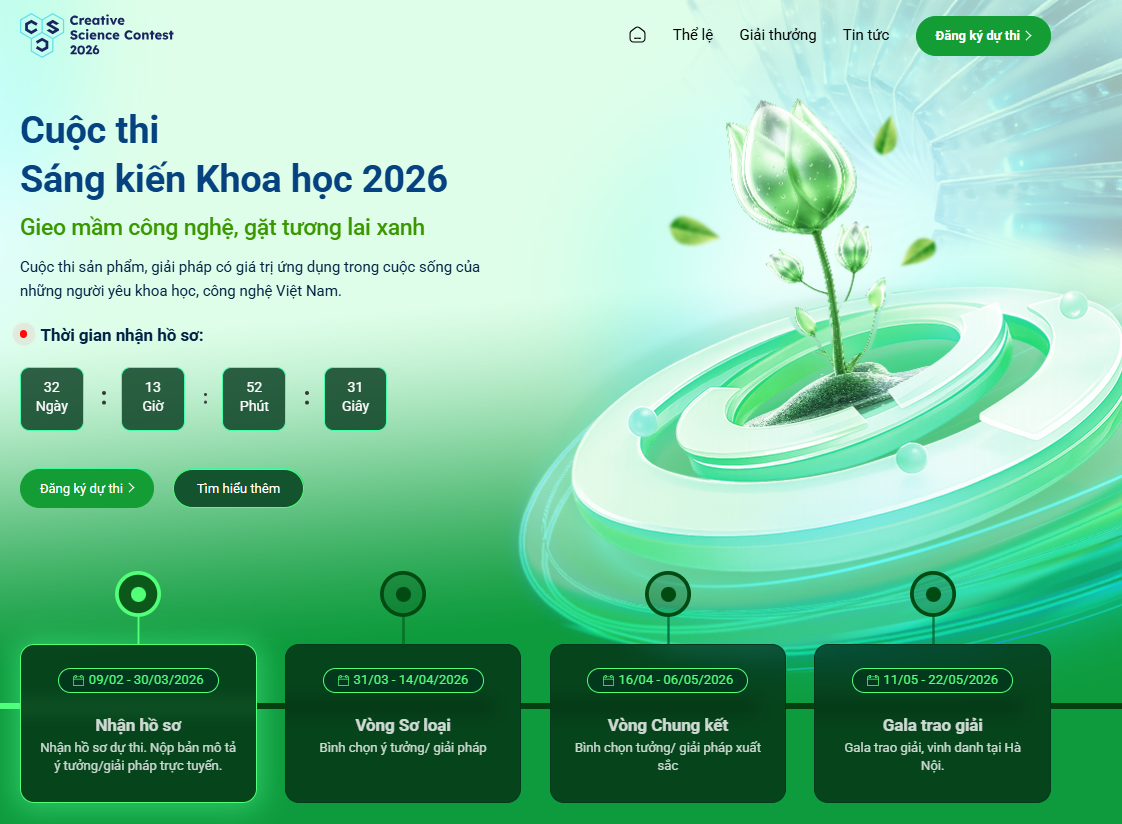Click calendar icon beside 16/04 - 06/05/2026
The height and width of the screenshot is (824, 1122).
[607, 681]
